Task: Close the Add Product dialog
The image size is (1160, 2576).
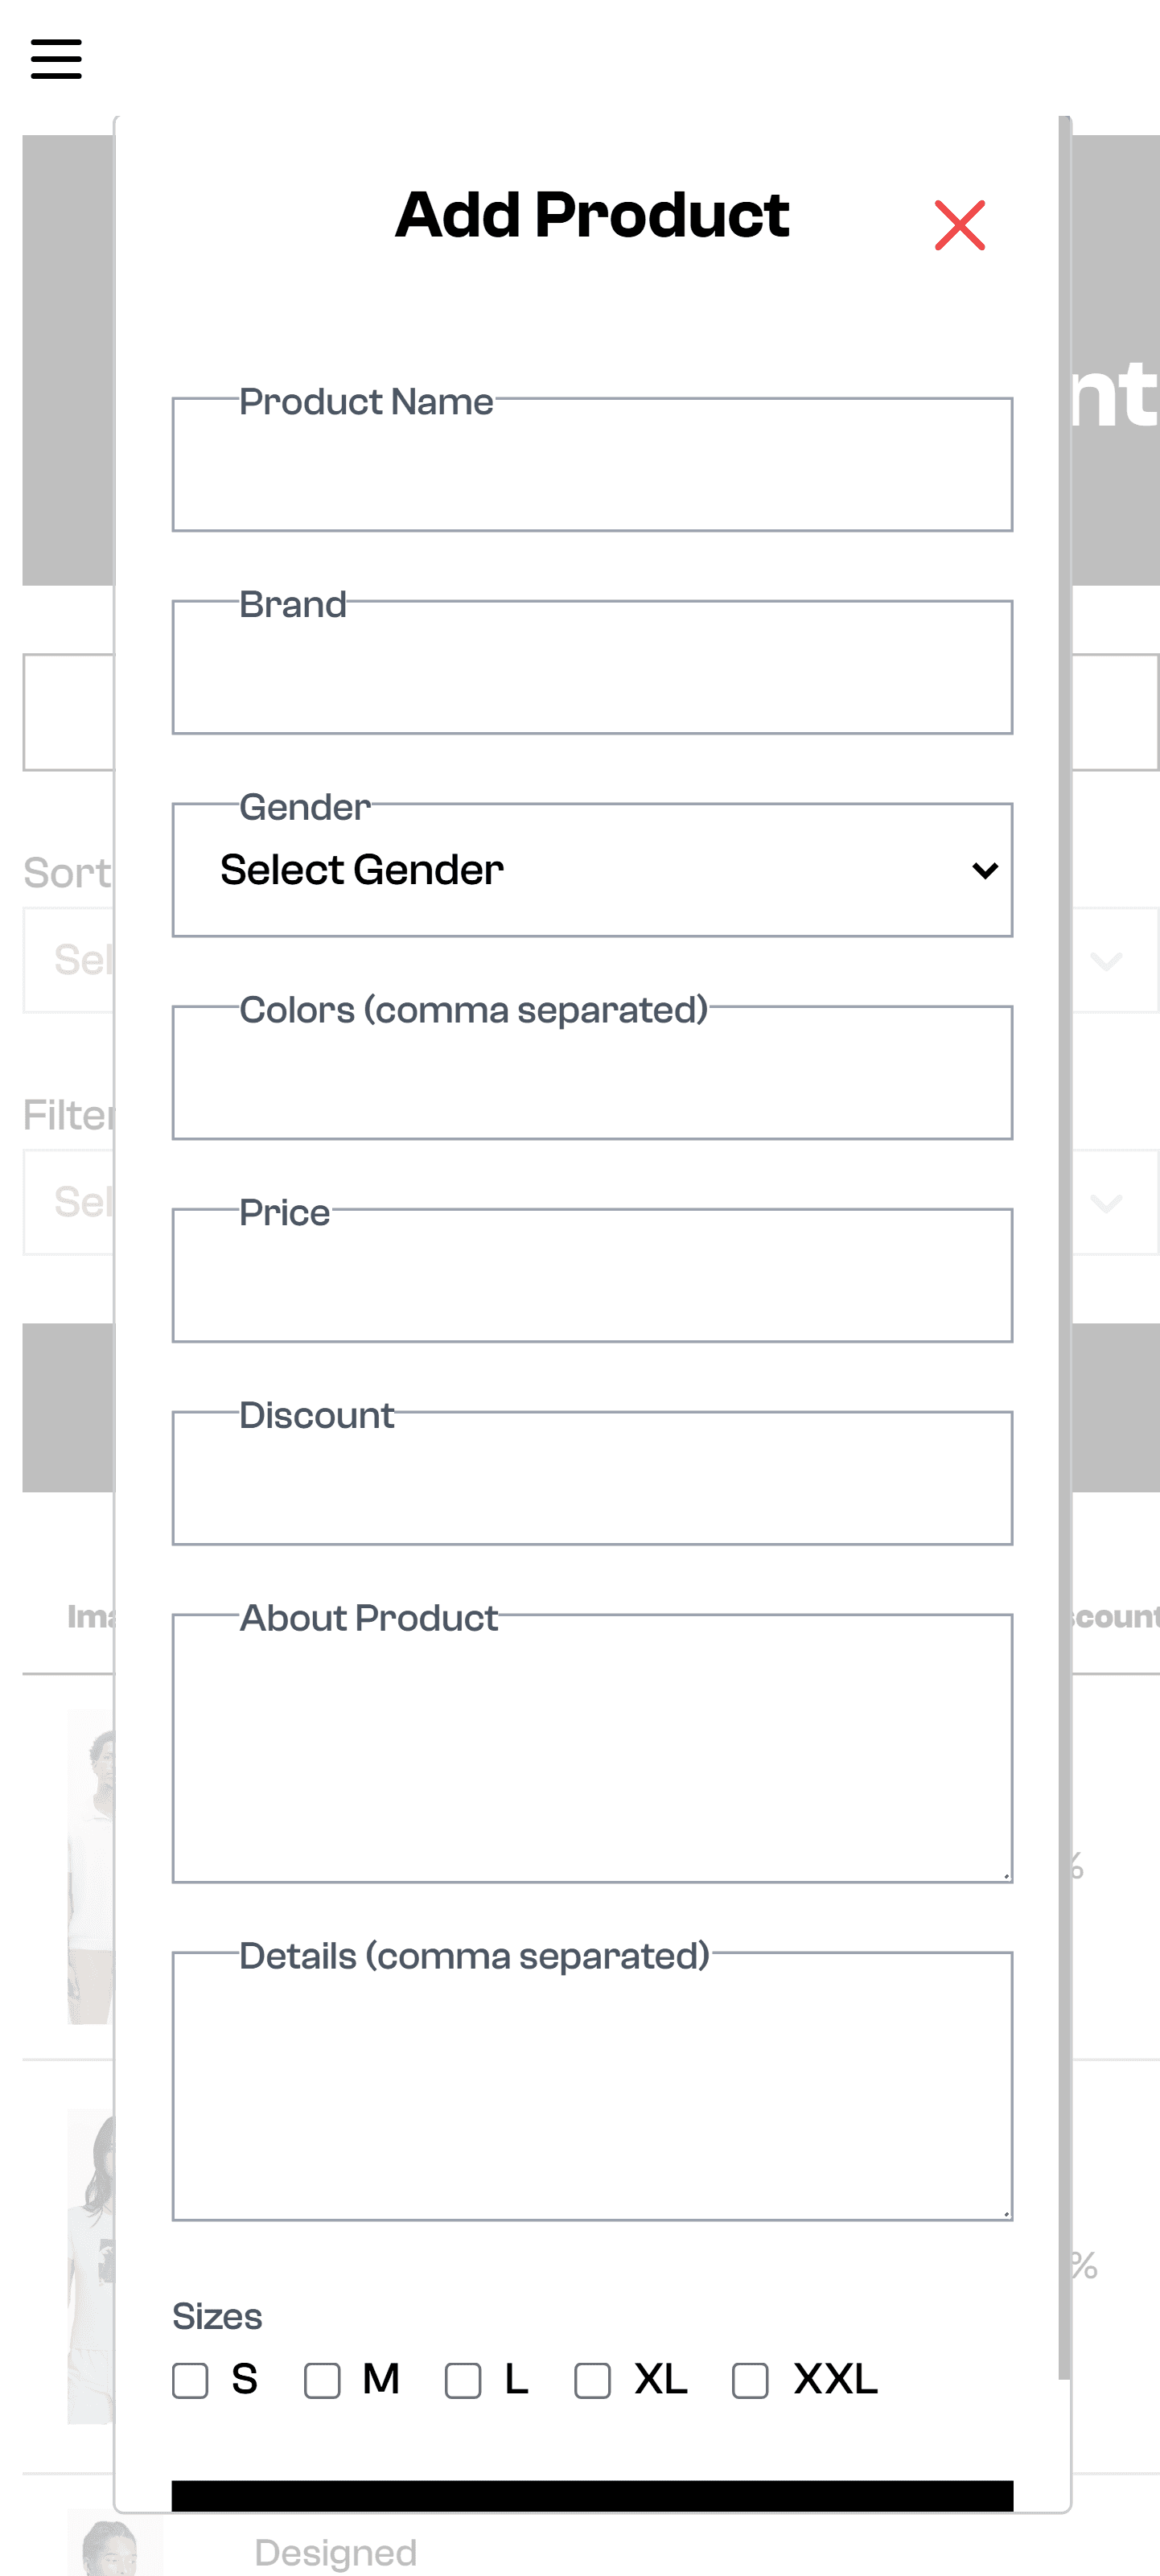Action: [959, 225]
